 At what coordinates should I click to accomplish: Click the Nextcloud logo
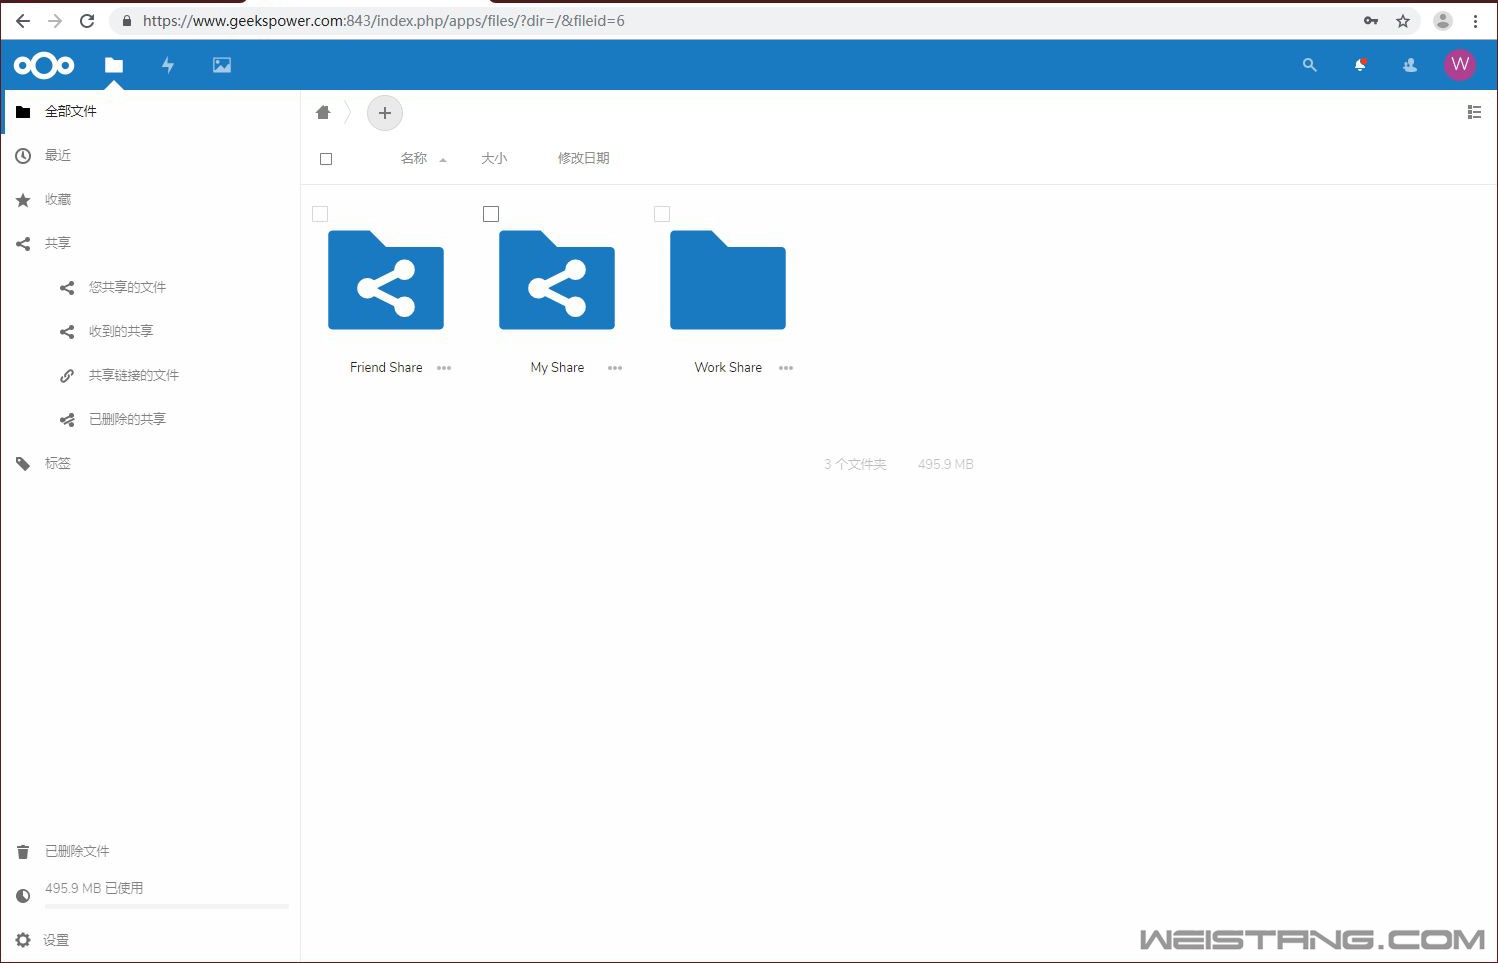pos(44,65)
